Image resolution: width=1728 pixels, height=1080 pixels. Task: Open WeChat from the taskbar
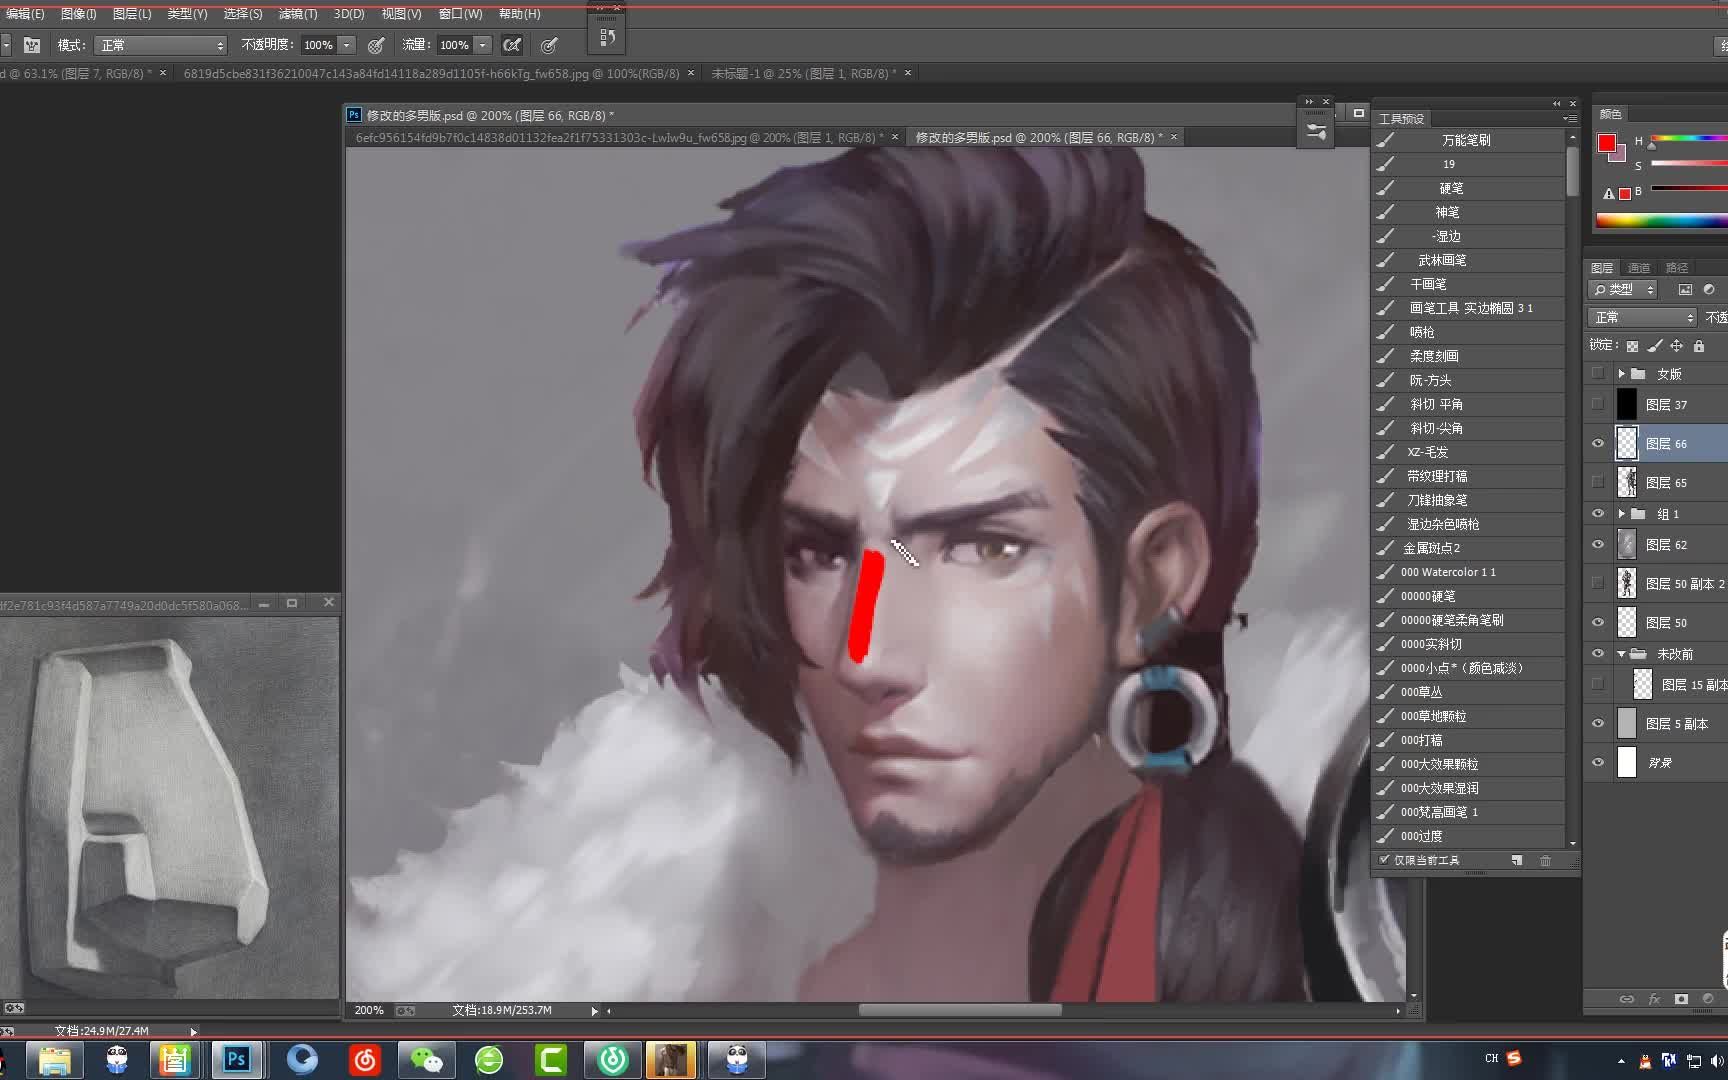click(427, 1059)
